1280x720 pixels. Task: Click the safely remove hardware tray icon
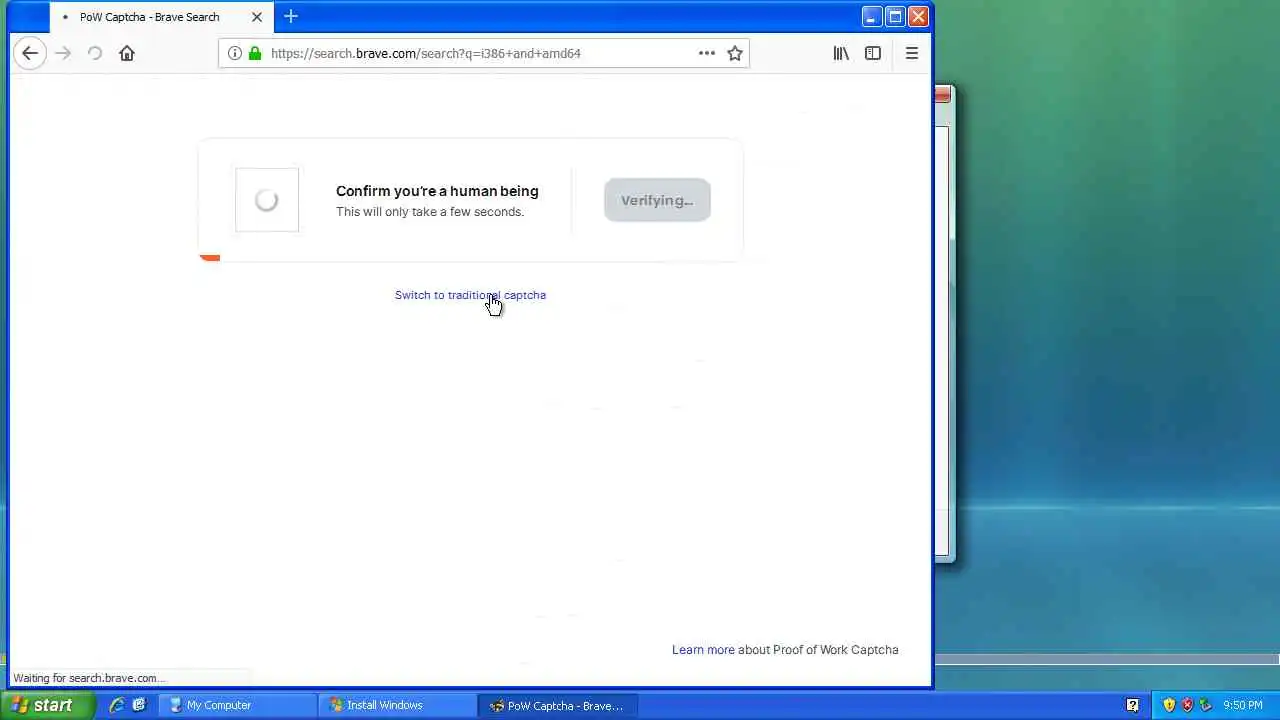1205,705
